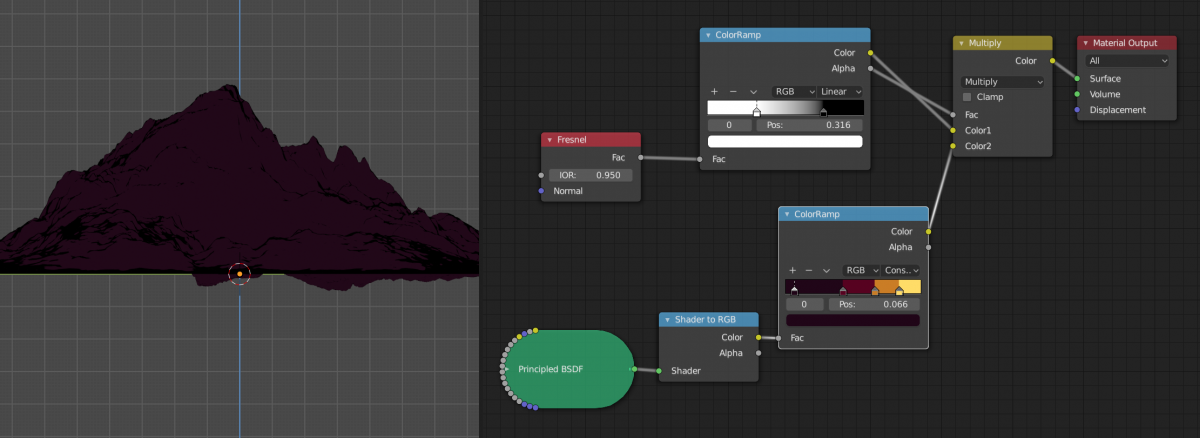Open the Multiply blend type dropdown
The height and width of the screenshot is (438, 1200).
click(1002, 81)
